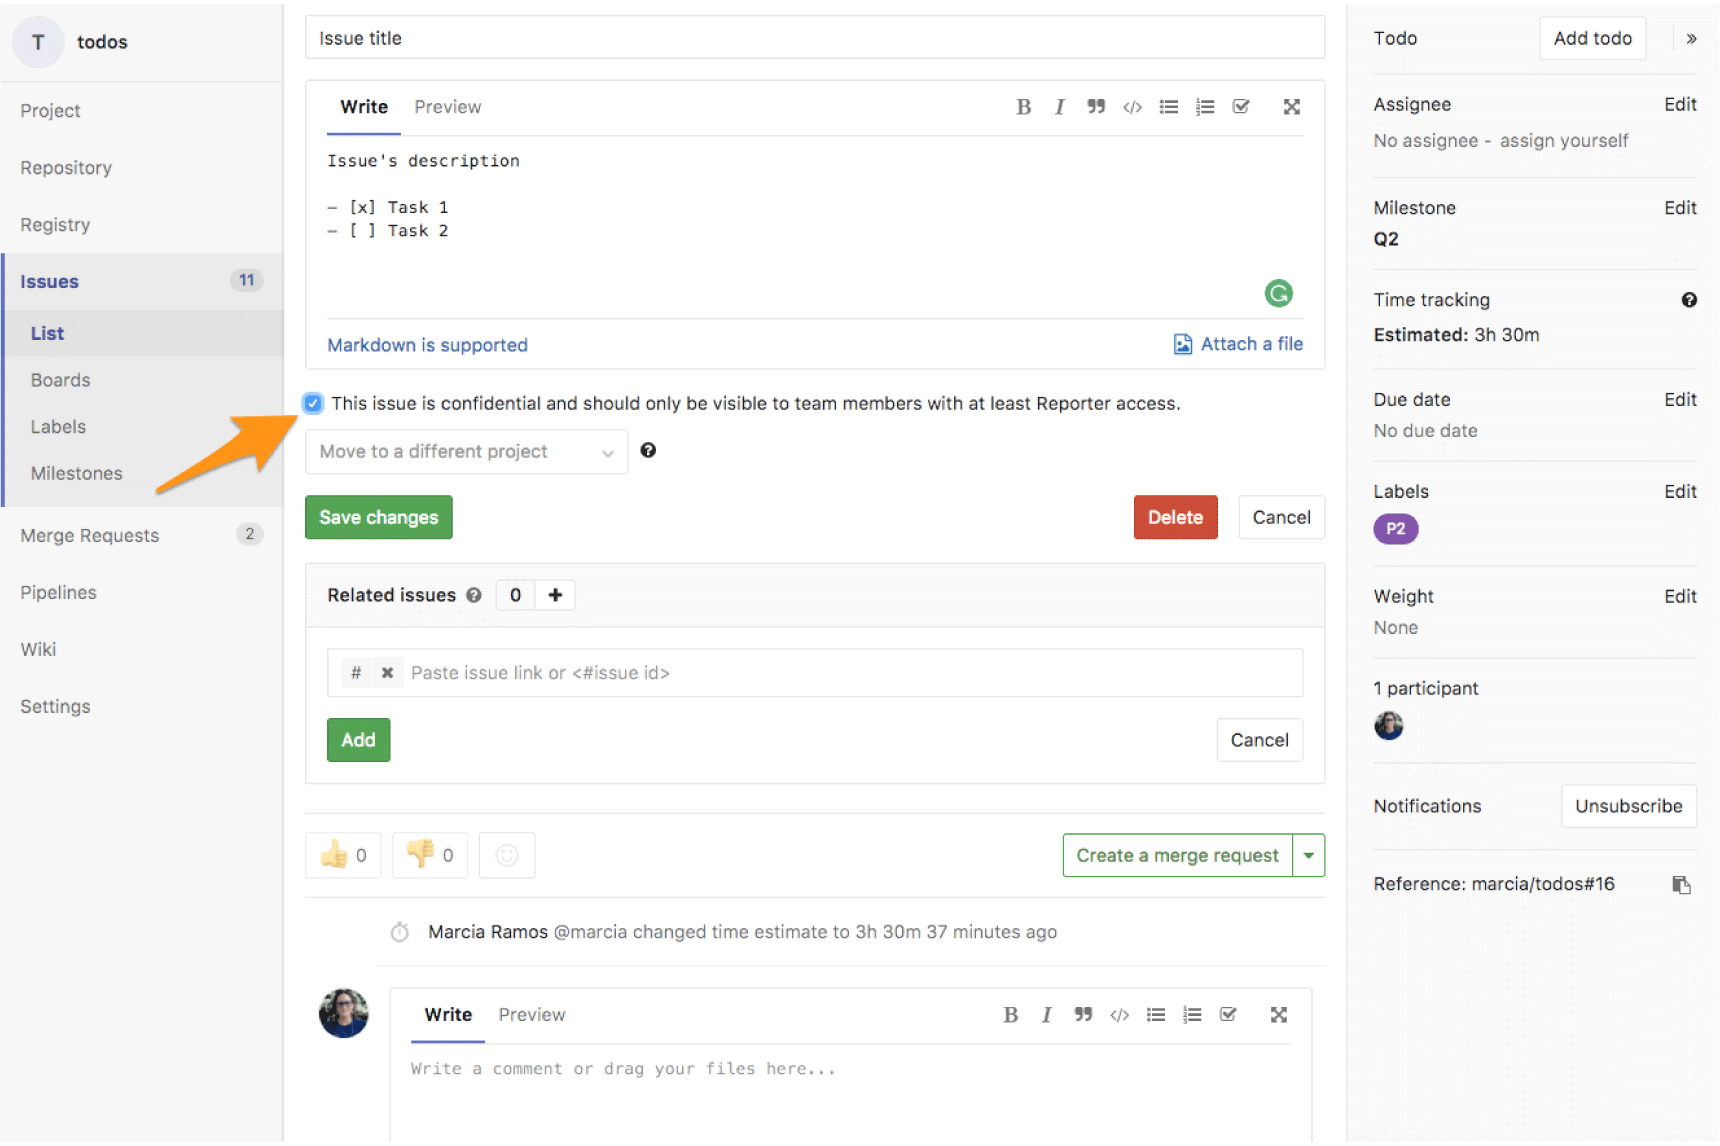Screen dimensions: 1720x1146
Task: Give a thumbs down reaction
Action: [430, 856]
